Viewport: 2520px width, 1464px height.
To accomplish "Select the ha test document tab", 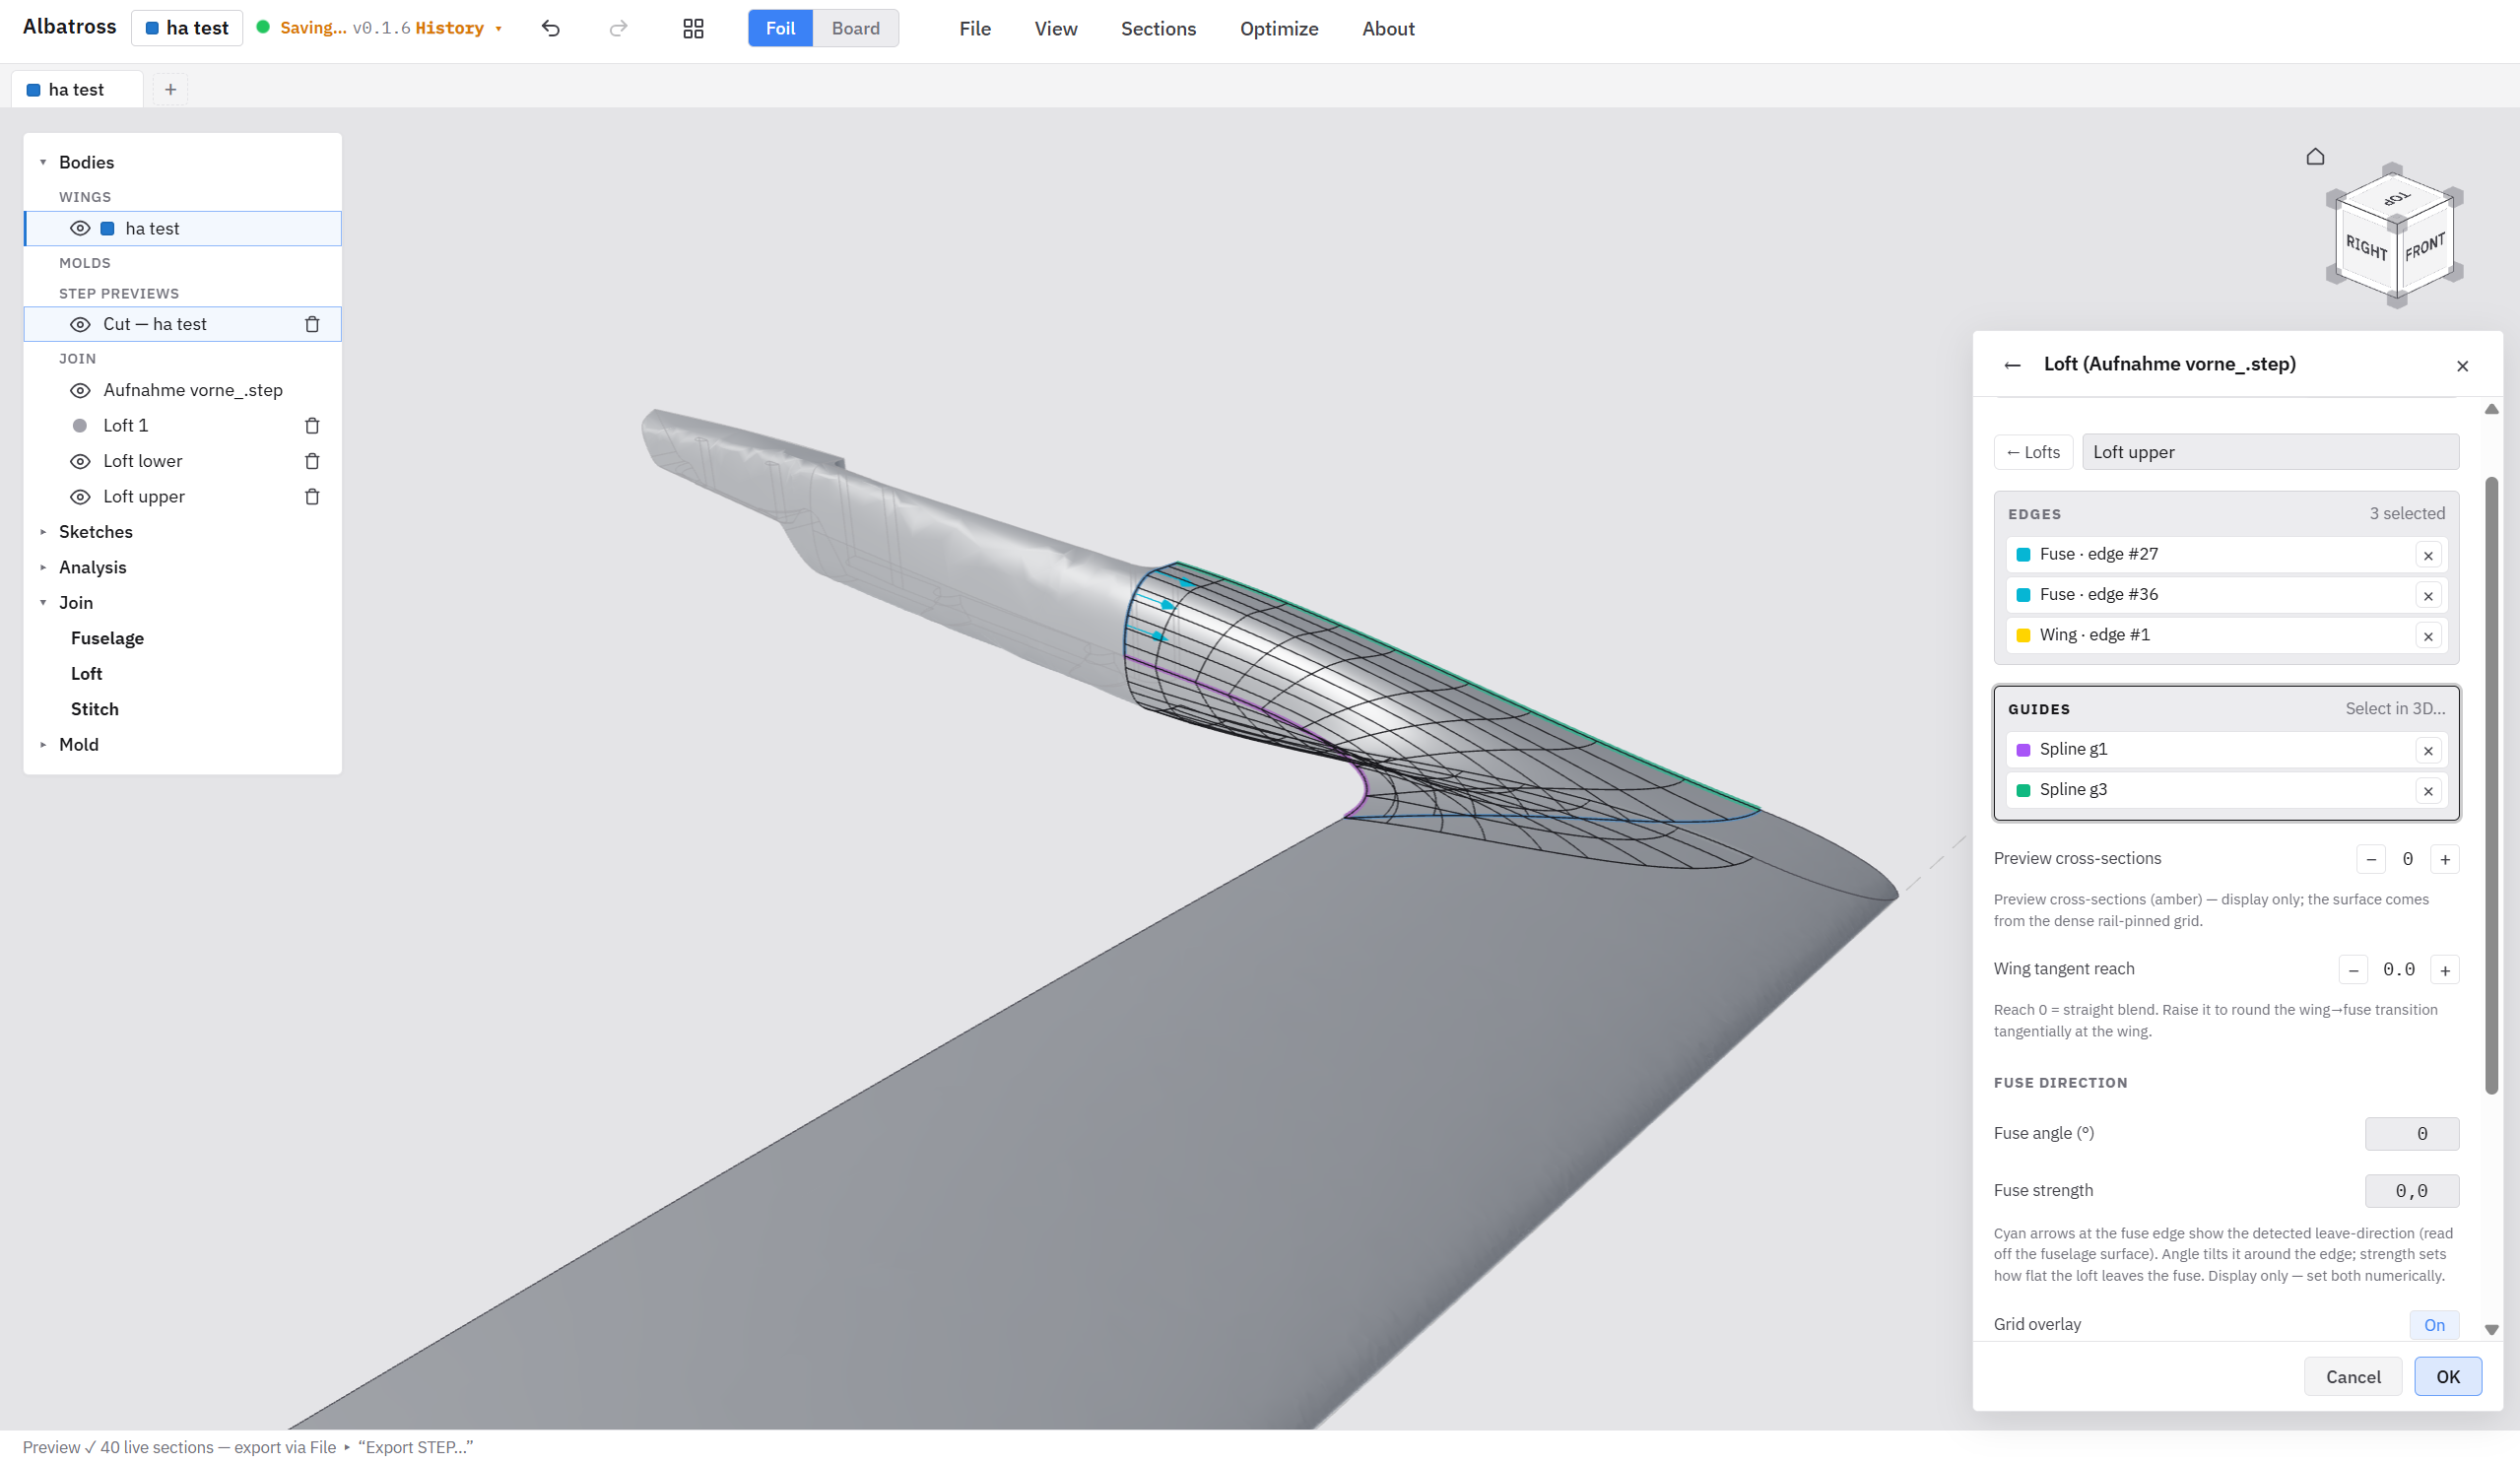I will click(77, 90).
